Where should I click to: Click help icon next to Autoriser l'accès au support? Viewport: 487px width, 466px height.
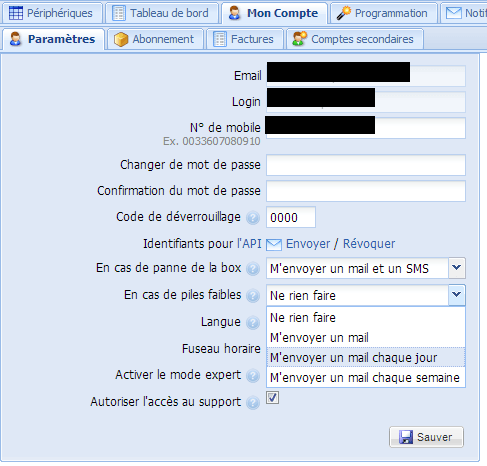[x=253, y=403]
